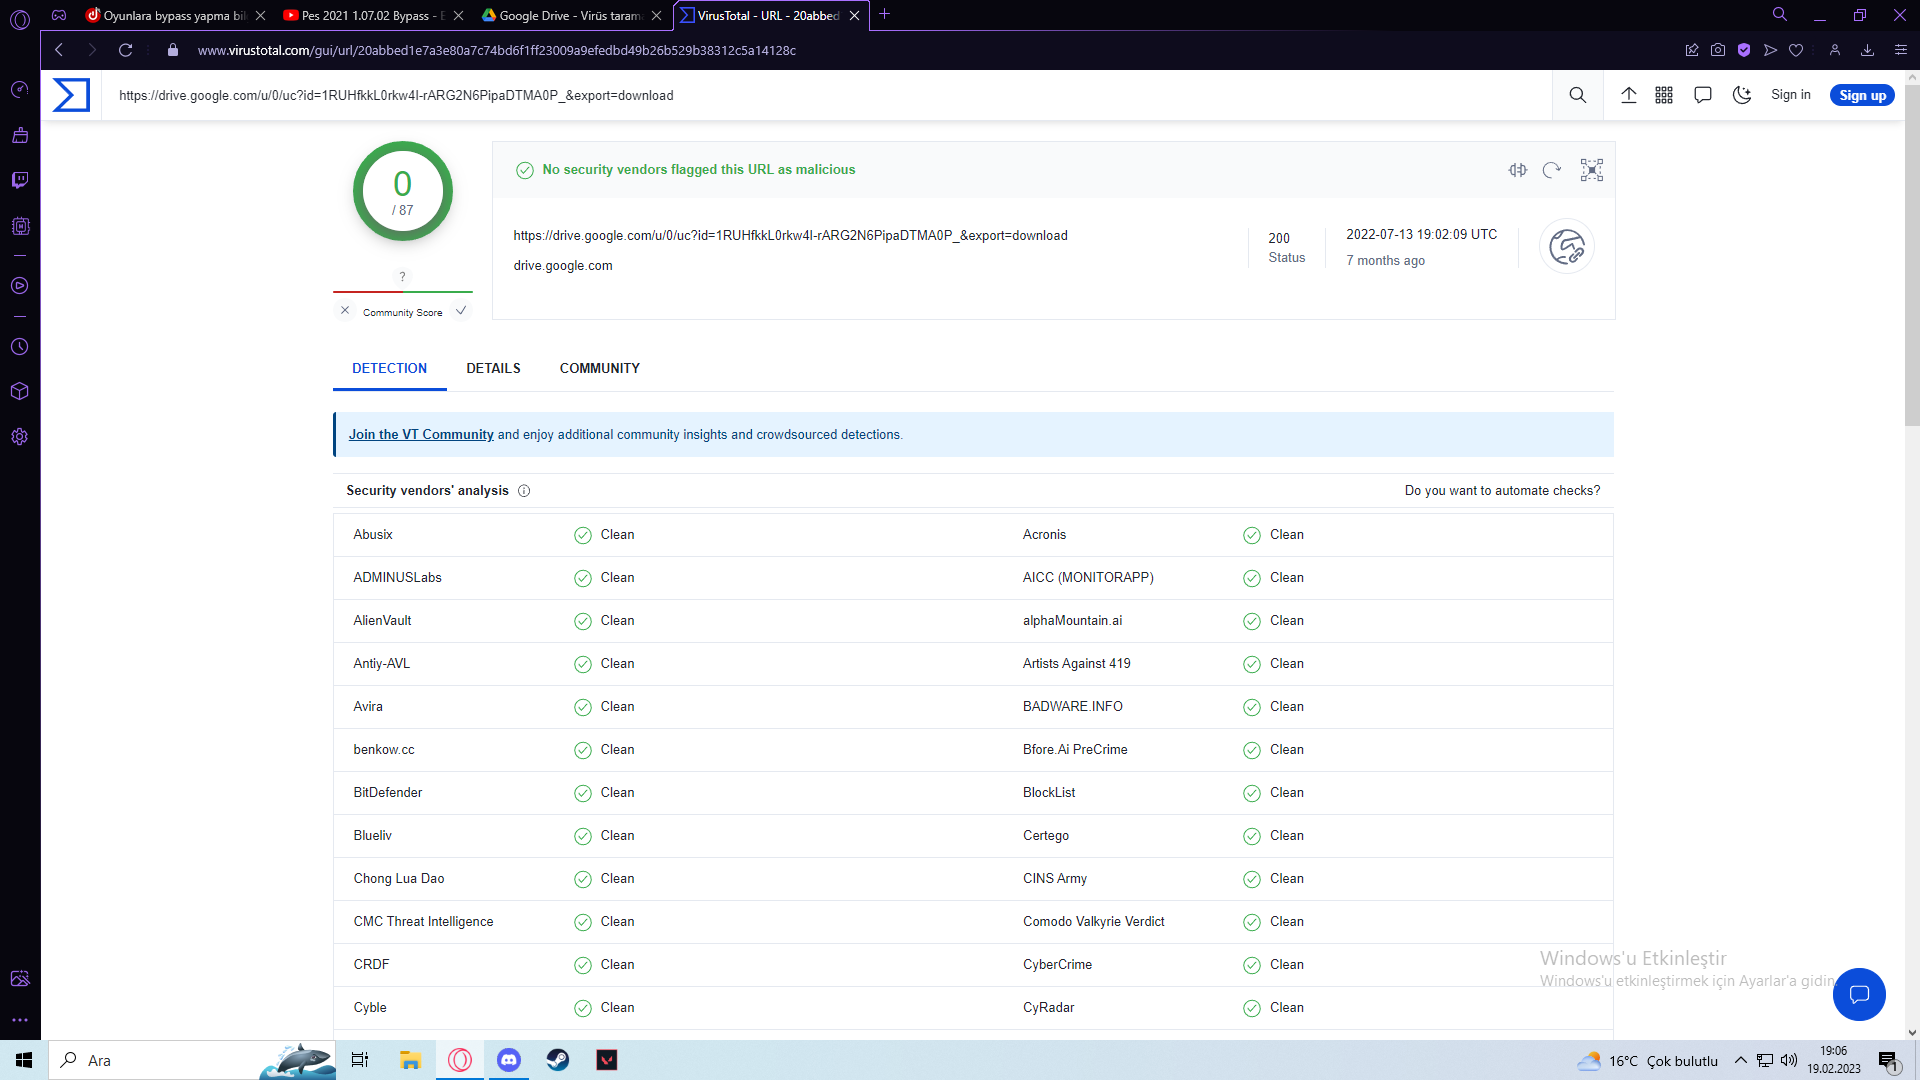Viewport: 1920px width, 1080px height.
Task: Click the browser back arrow
Action: coord(59,50)
